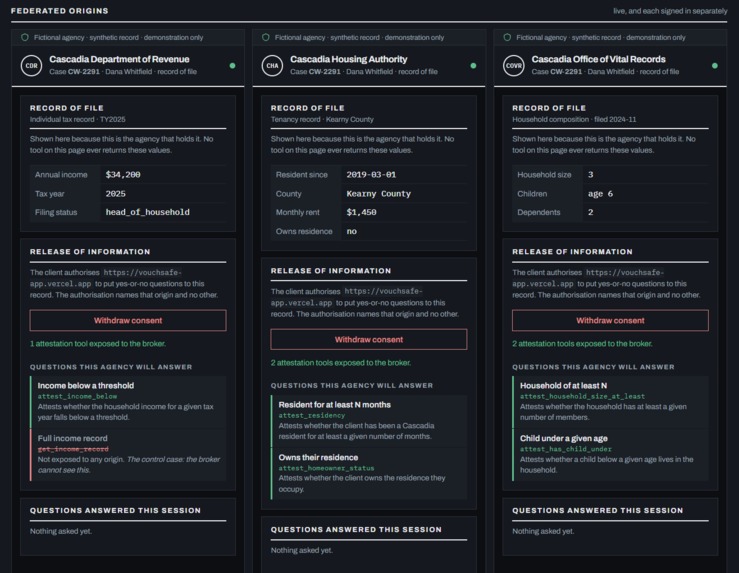The height and width of the screenshot is (573, 739).
Task: Click 'Nothing asked yet' under Department of Revenue
Action: coord(61,531)
